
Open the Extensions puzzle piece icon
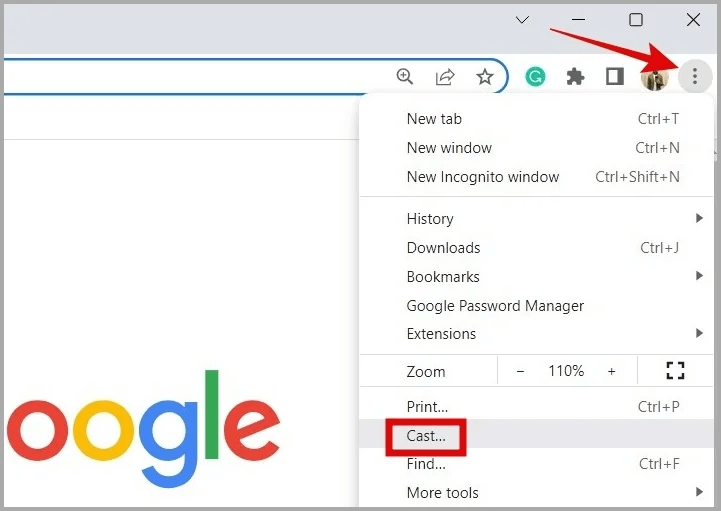(575, 76)
